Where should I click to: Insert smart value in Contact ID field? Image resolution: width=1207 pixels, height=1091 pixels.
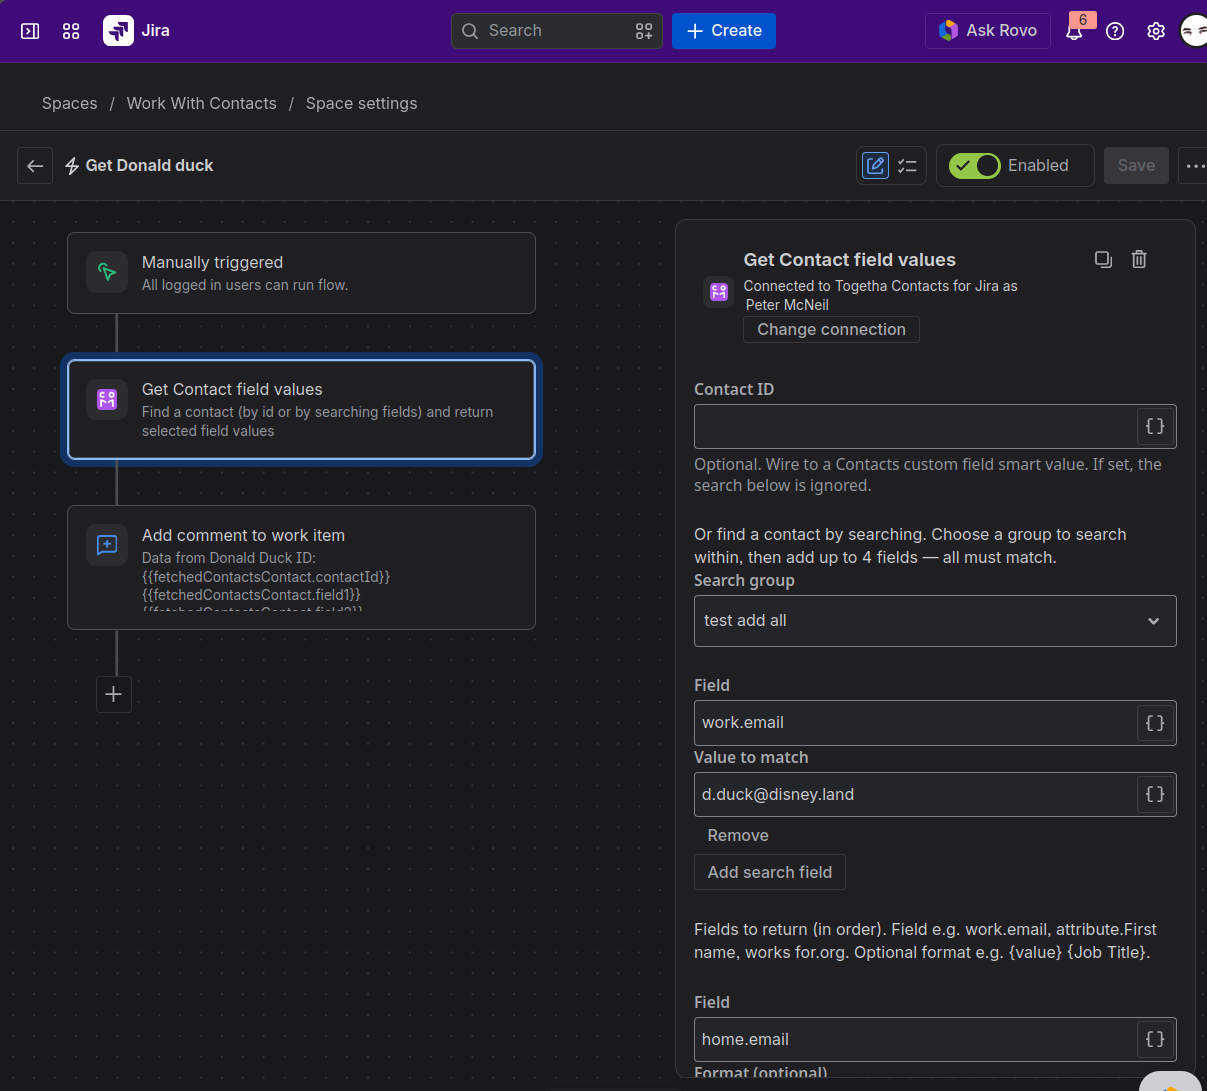point(1155,426)
